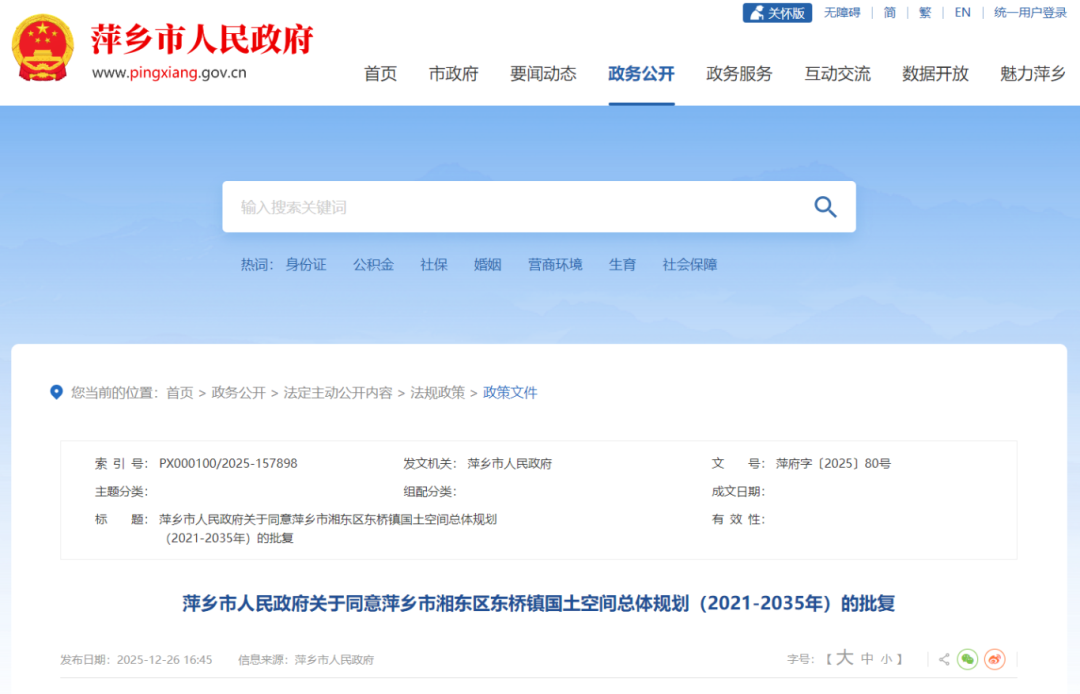Select document number 萍府字〔2025〕80号
1080x694 pixels.
click(833, 463)
